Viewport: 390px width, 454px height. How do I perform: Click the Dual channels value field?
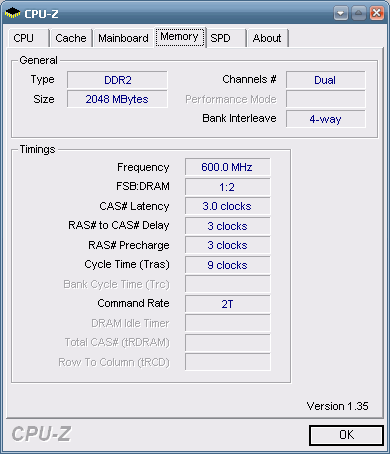pos(325,80)
